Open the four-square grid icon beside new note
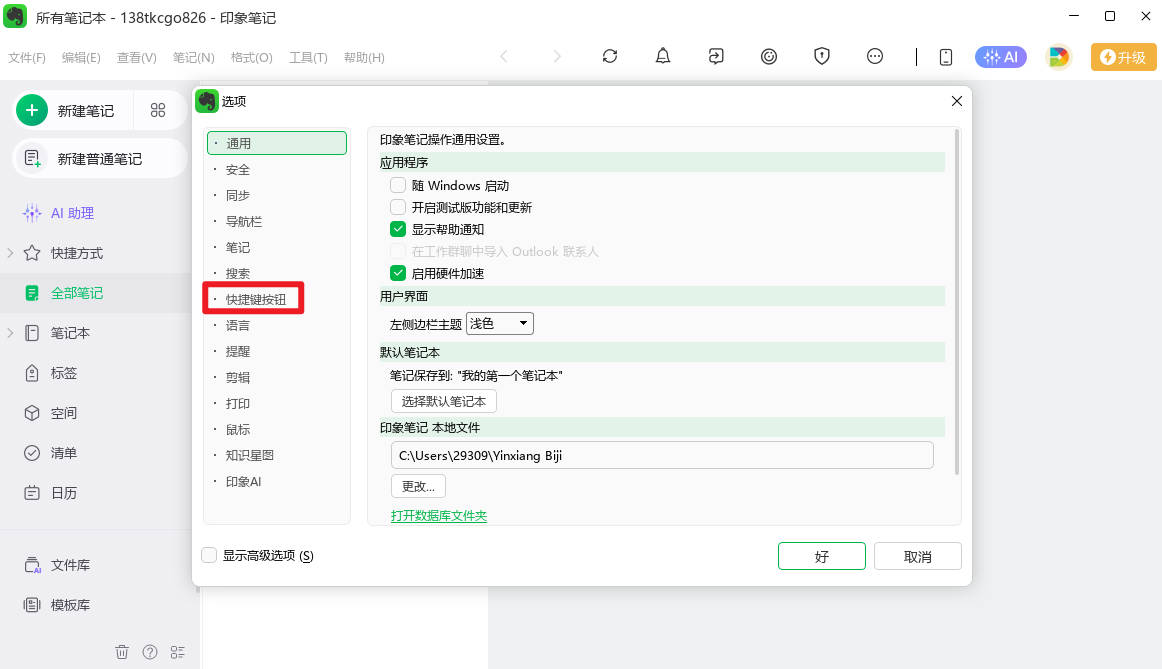 [158, 110]
